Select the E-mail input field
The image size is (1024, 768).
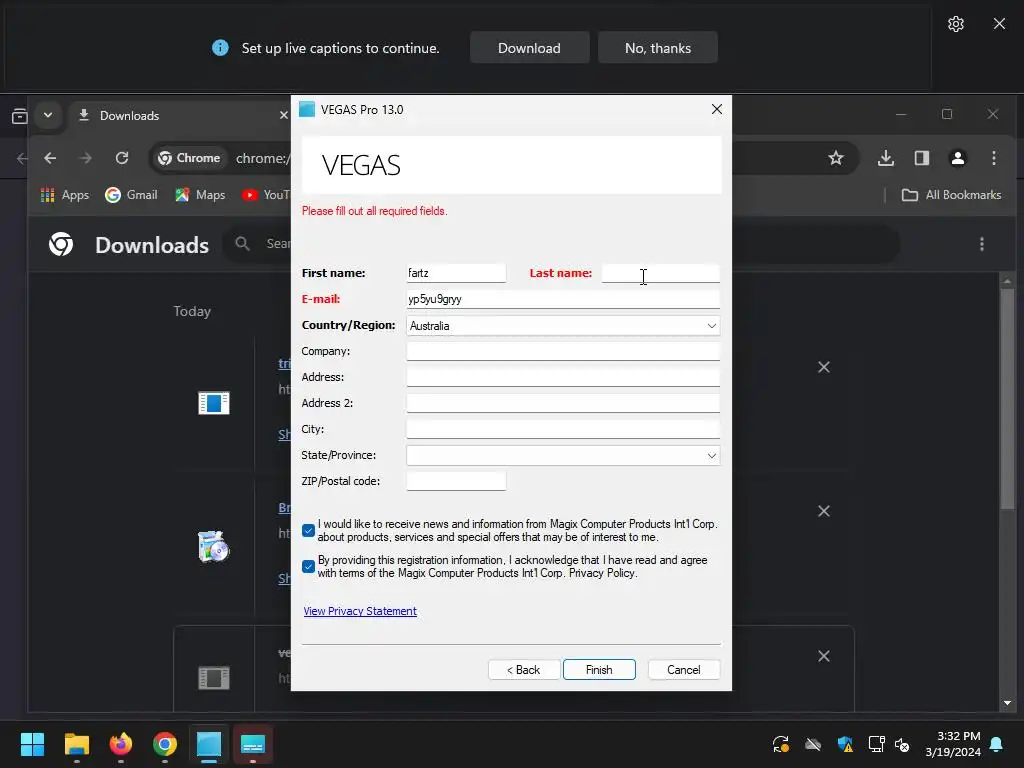tap(563, 299)
